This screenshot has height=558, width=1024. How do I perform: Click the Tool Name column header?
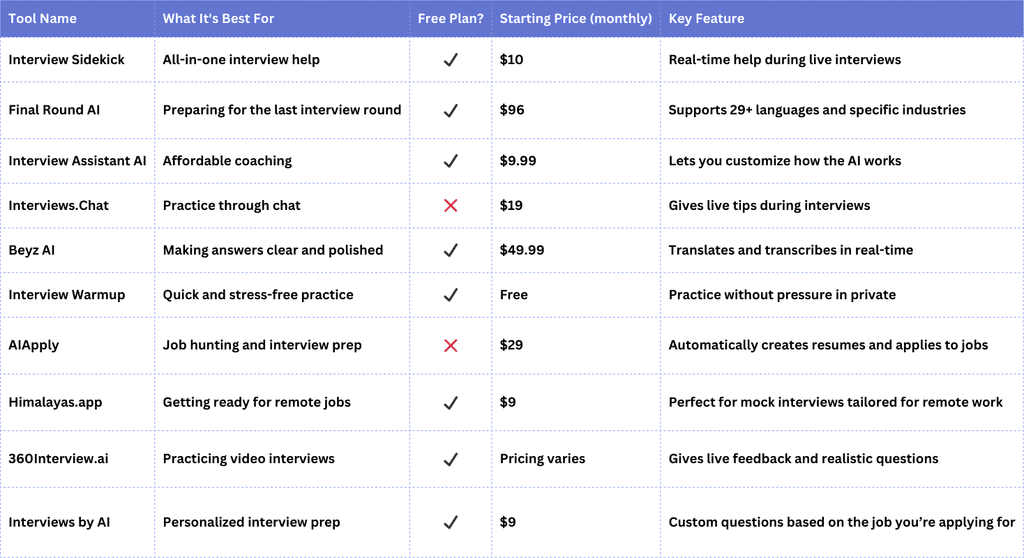coord(42,18)
